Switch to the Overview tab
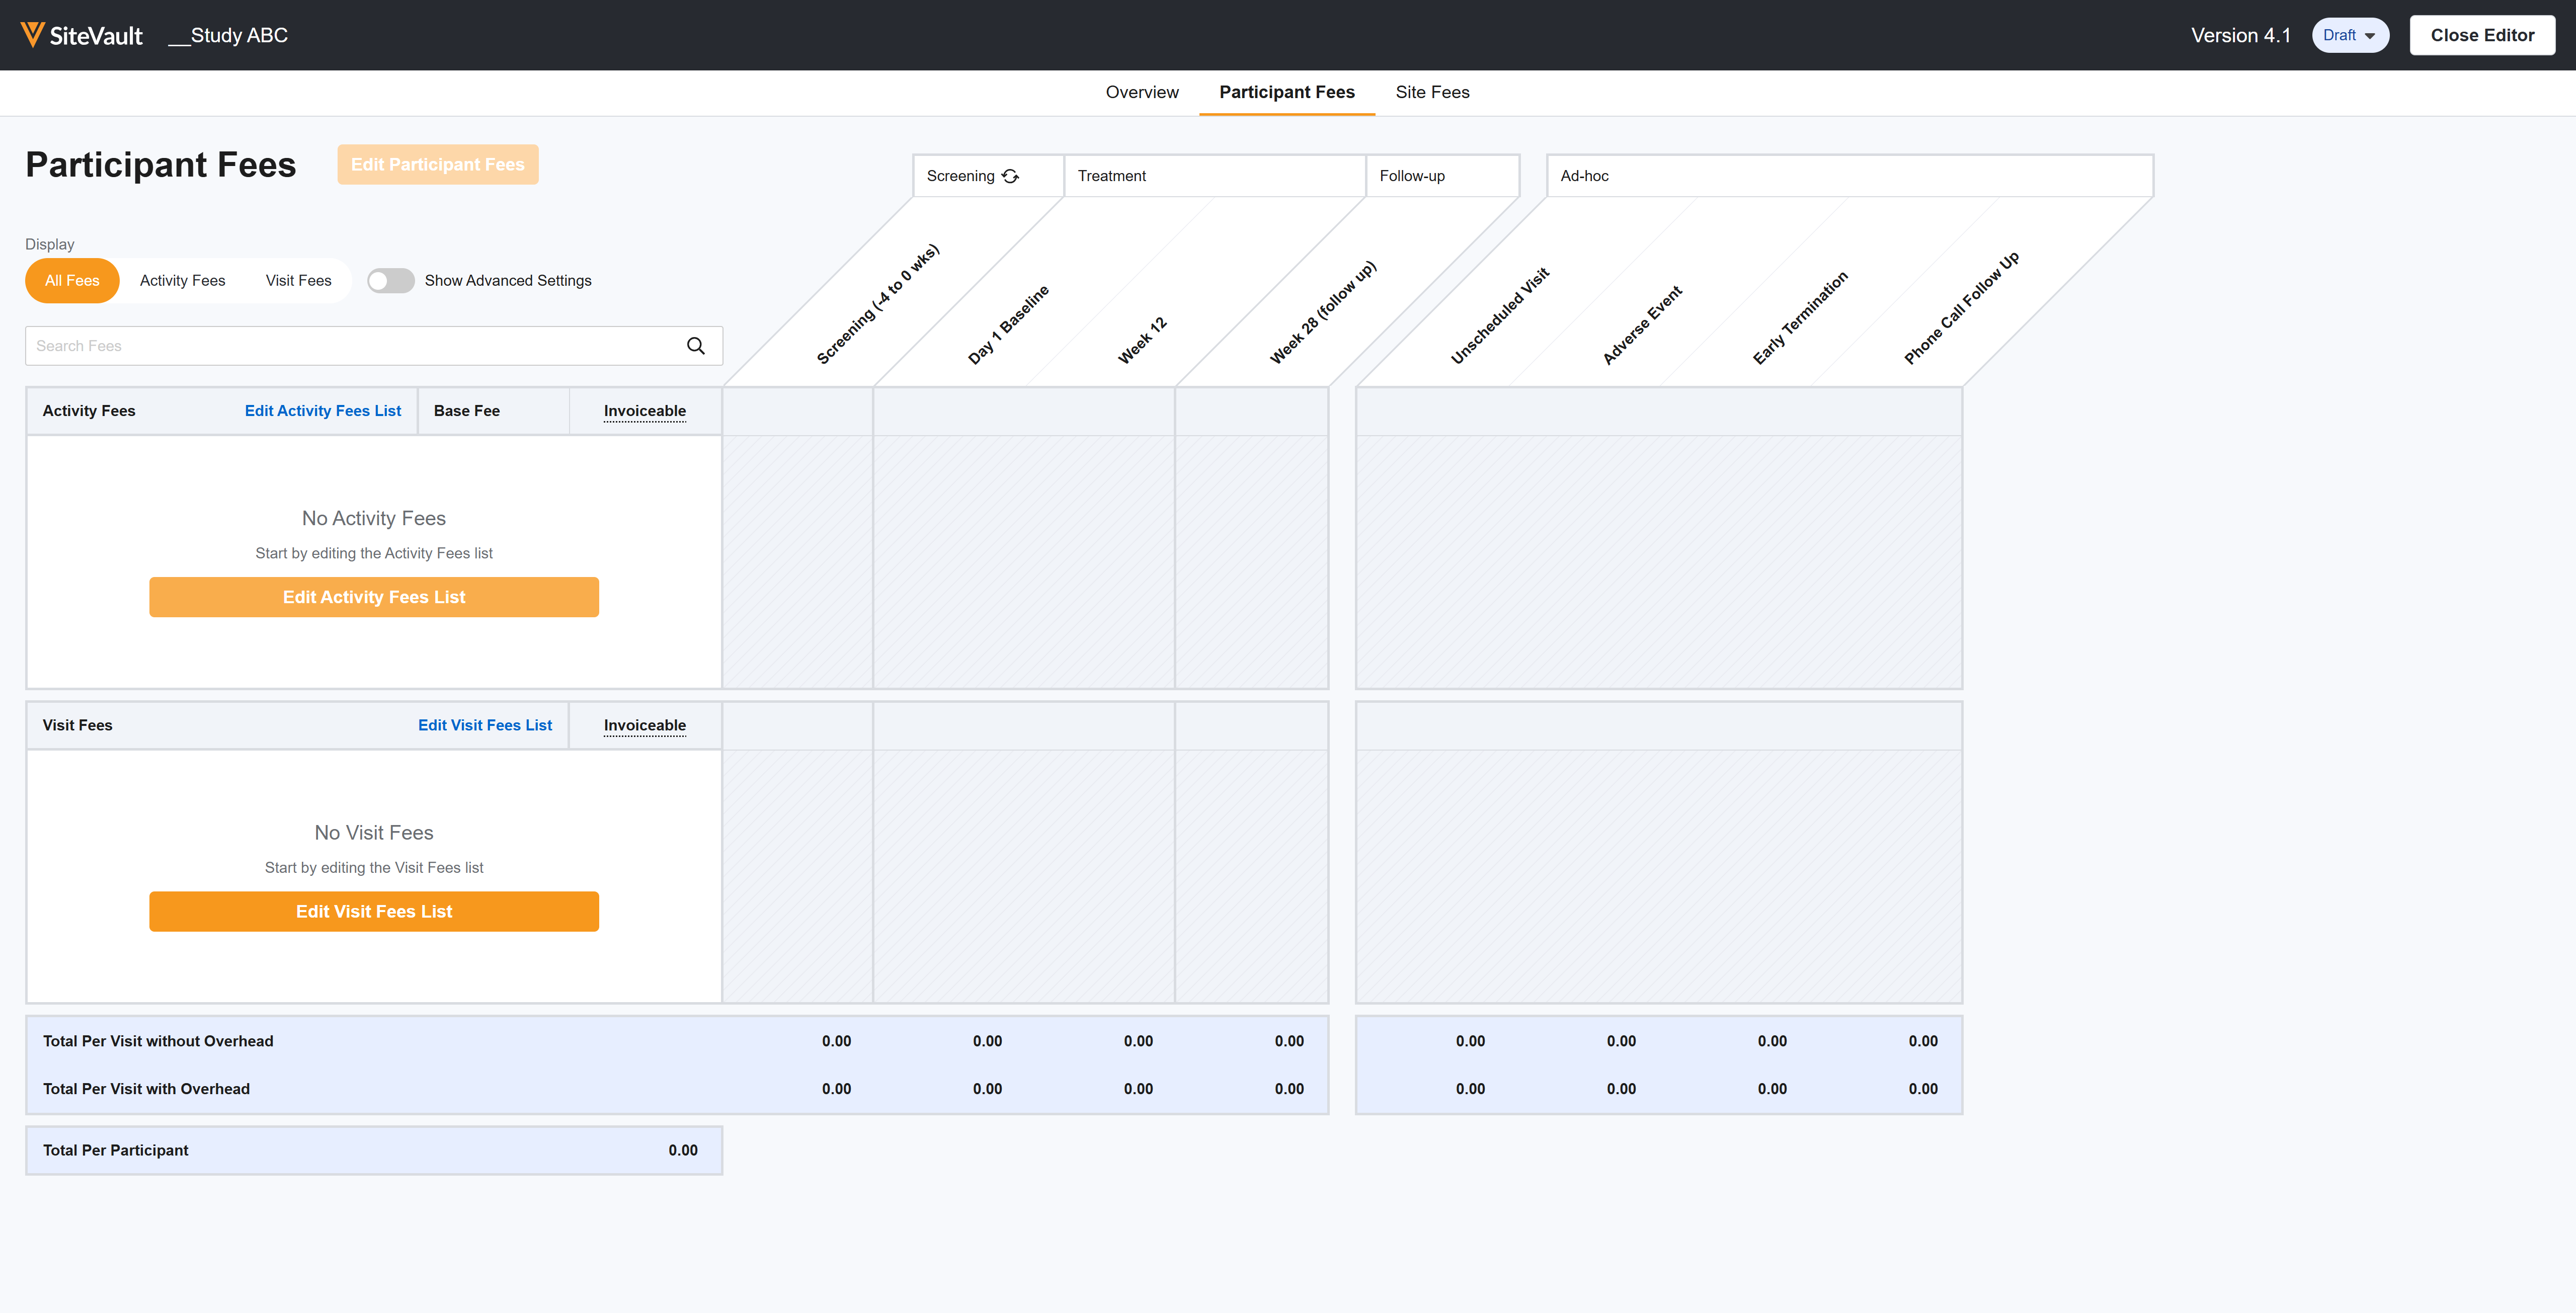 (x=1142, y=92)
